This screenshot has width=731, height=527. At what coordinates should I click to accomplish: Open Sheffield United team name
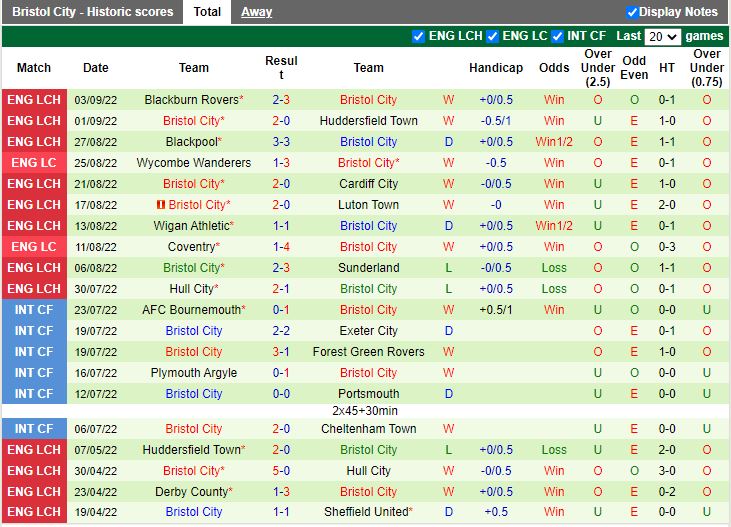tap(366, 512)
